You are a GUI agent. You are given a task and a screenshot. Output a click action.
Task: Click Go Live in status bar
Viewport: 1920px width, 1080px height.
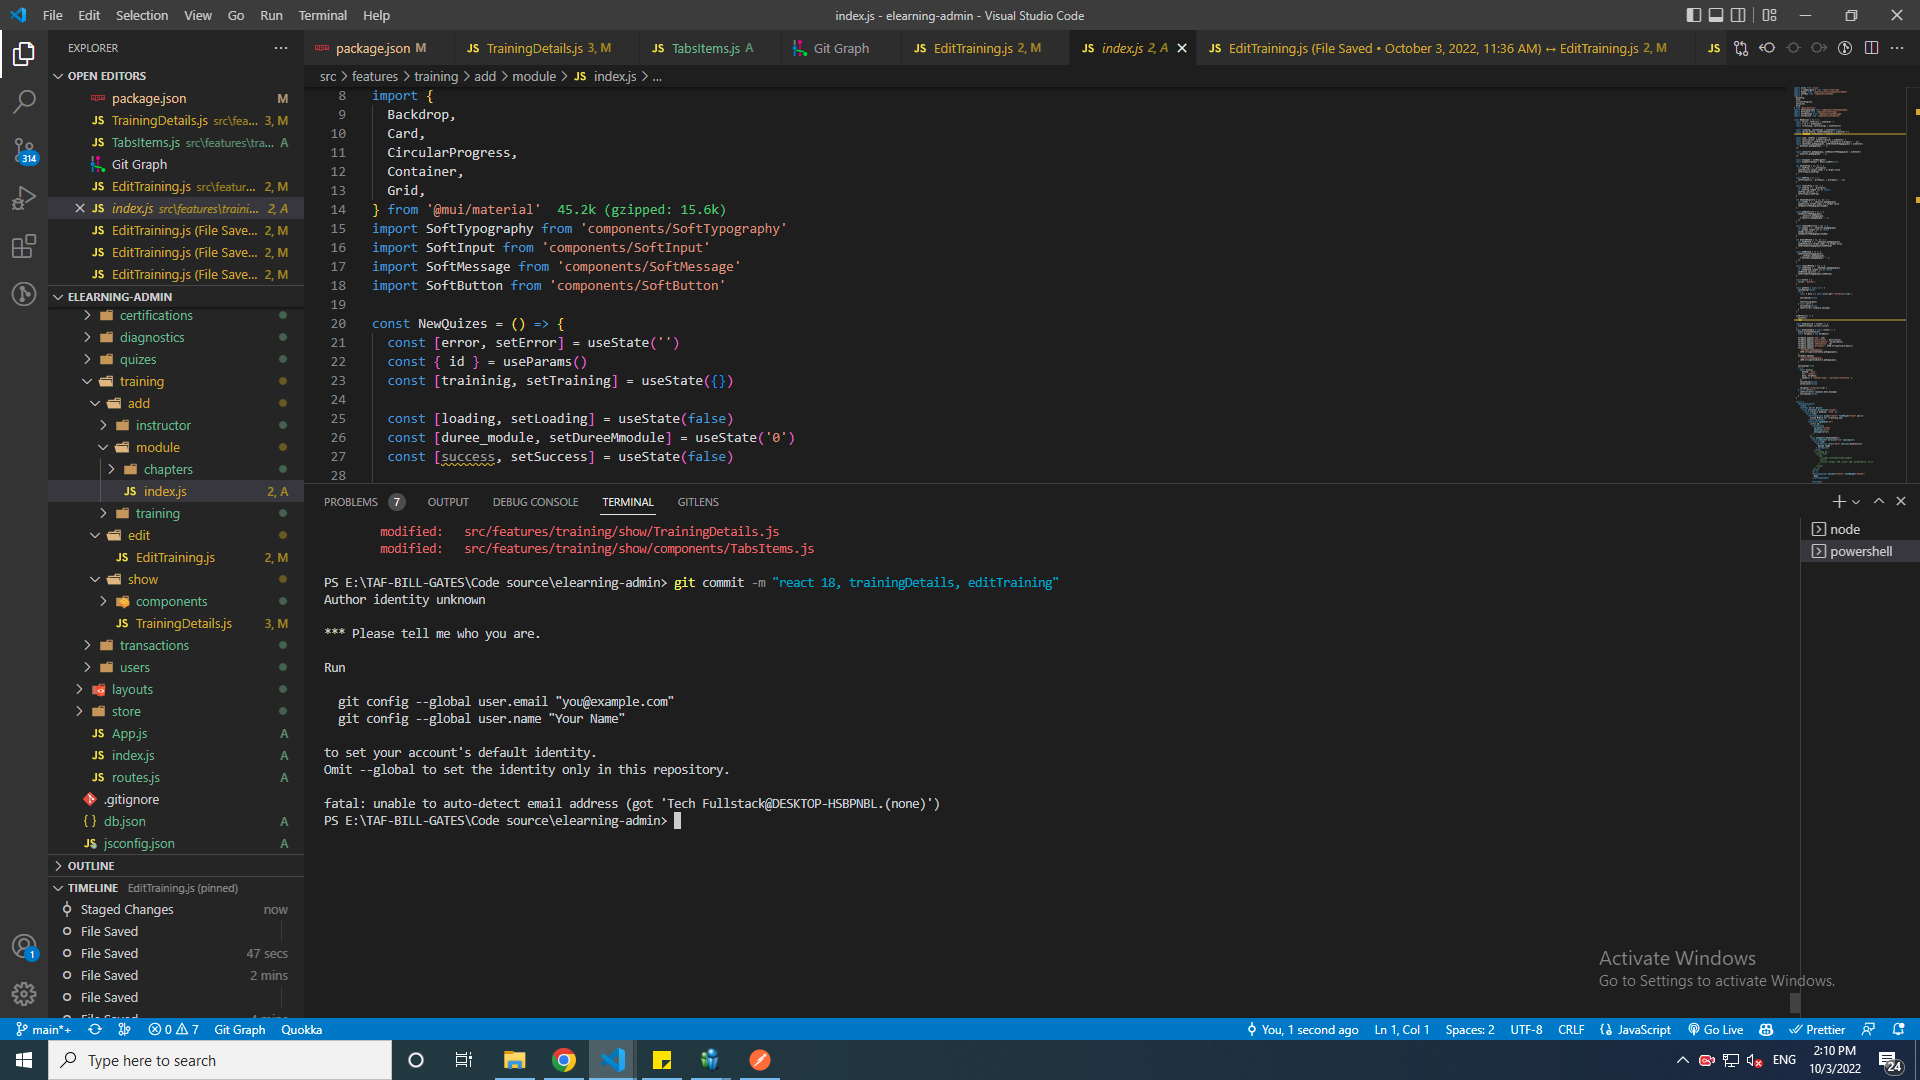pos(1716,1029)
